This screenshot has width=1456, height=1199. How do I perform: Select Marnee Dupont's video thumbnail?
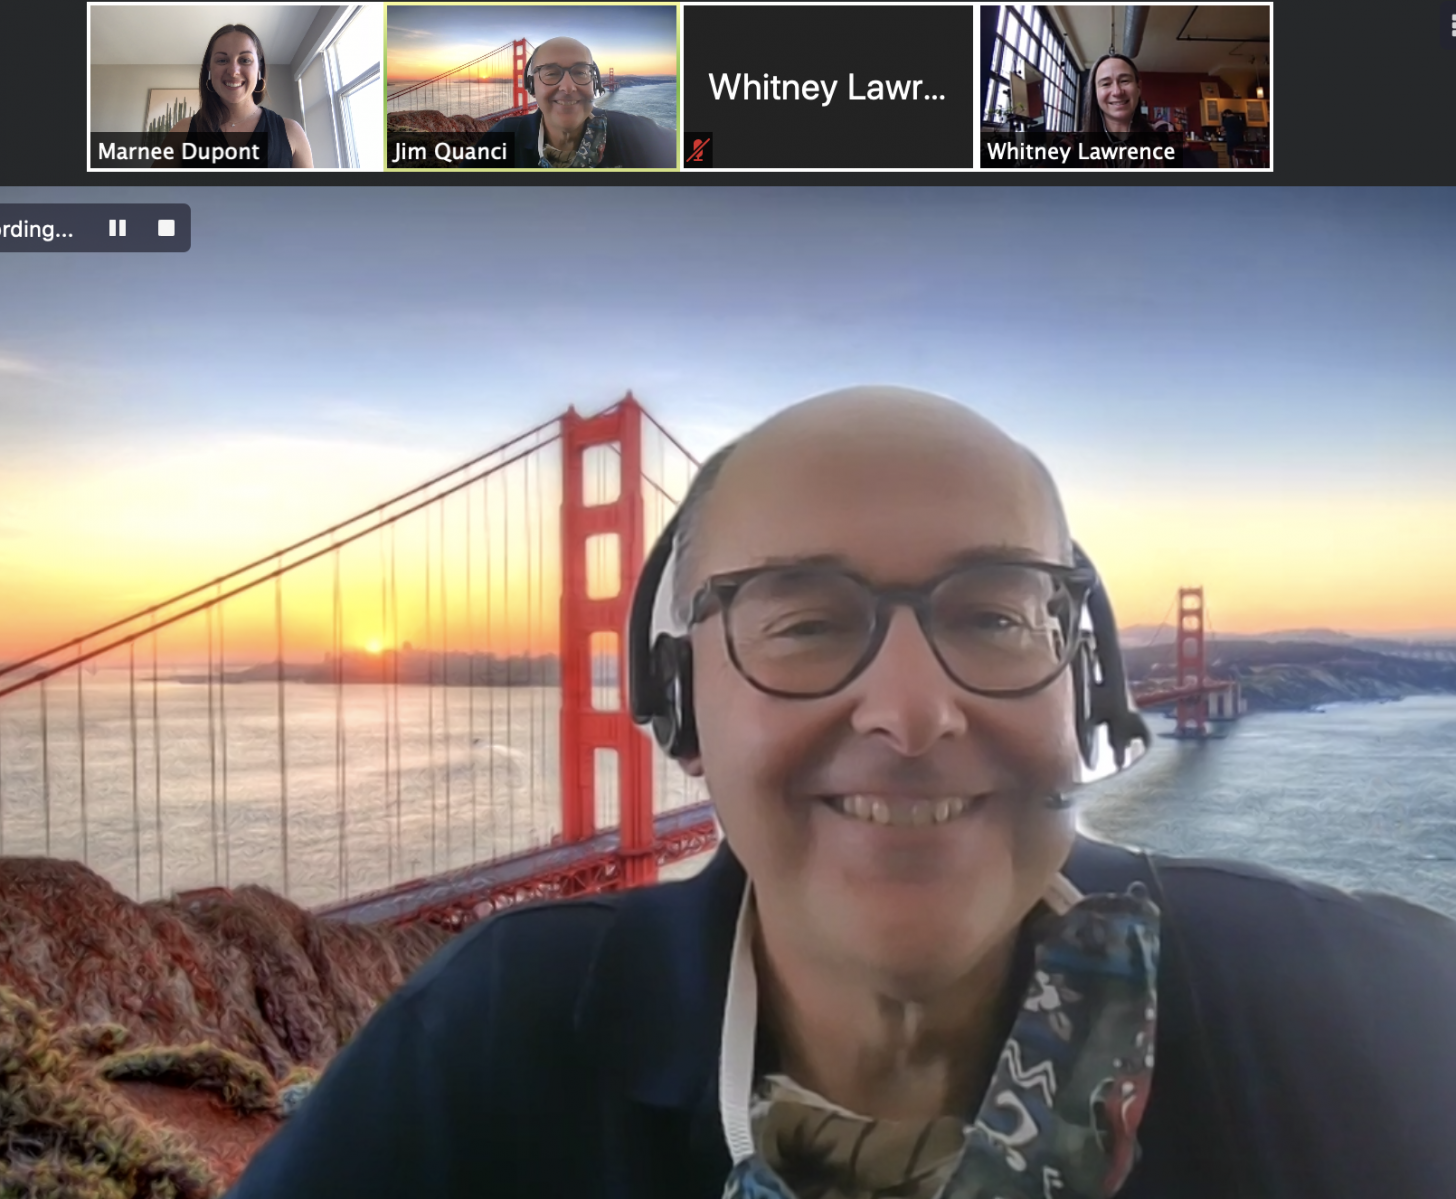[x=236, y=87]
